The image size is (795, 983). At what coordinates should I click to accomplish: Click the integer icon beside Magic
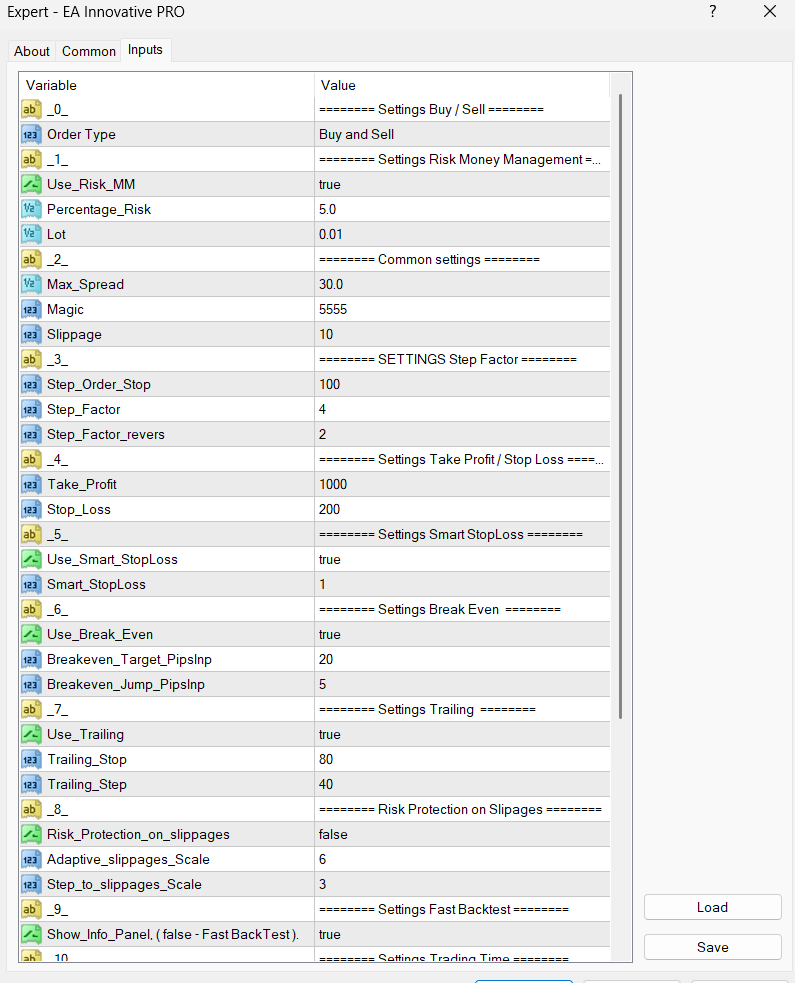tap(31, 309)
